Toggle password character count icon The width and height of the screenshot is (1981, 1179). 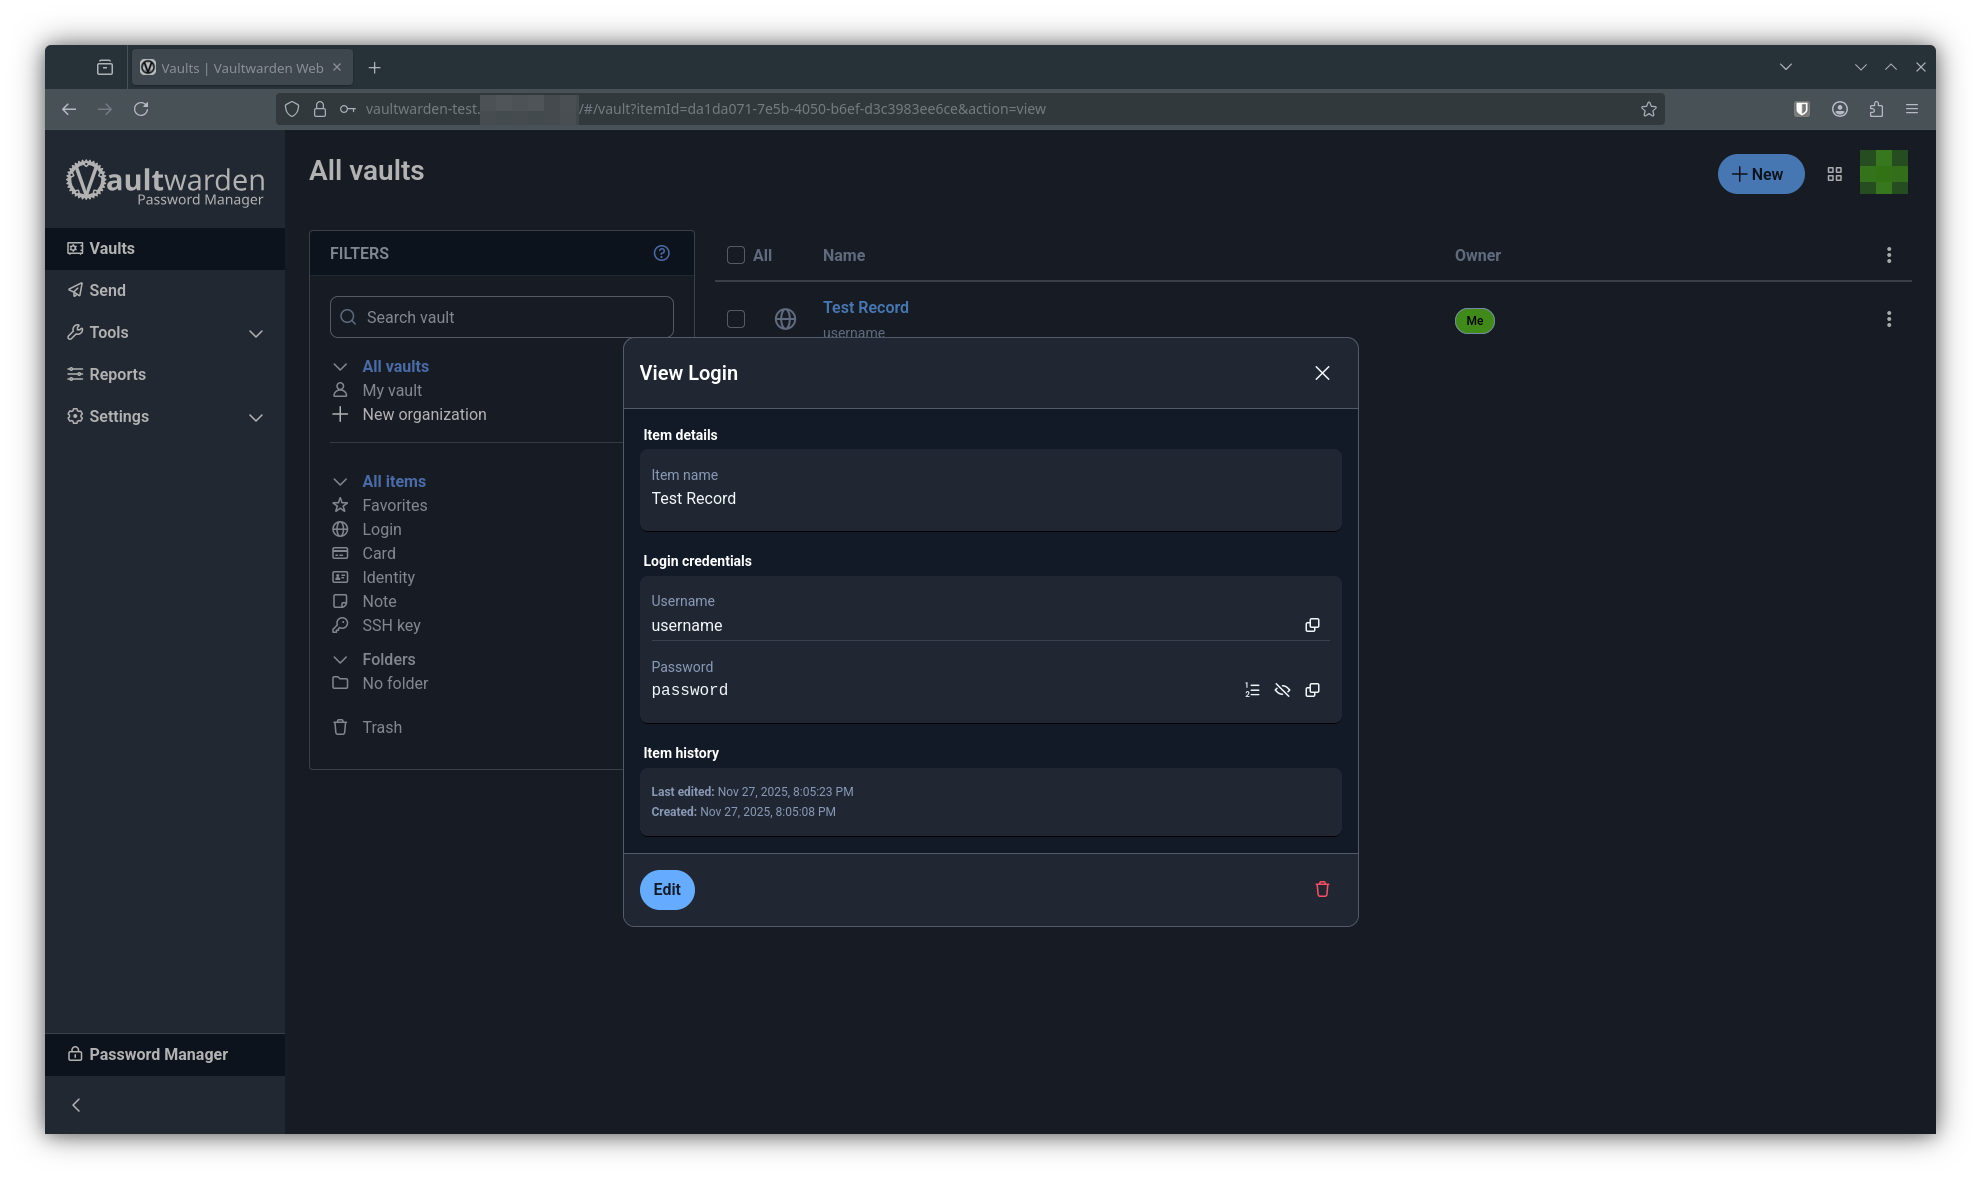coord(1252,690)
